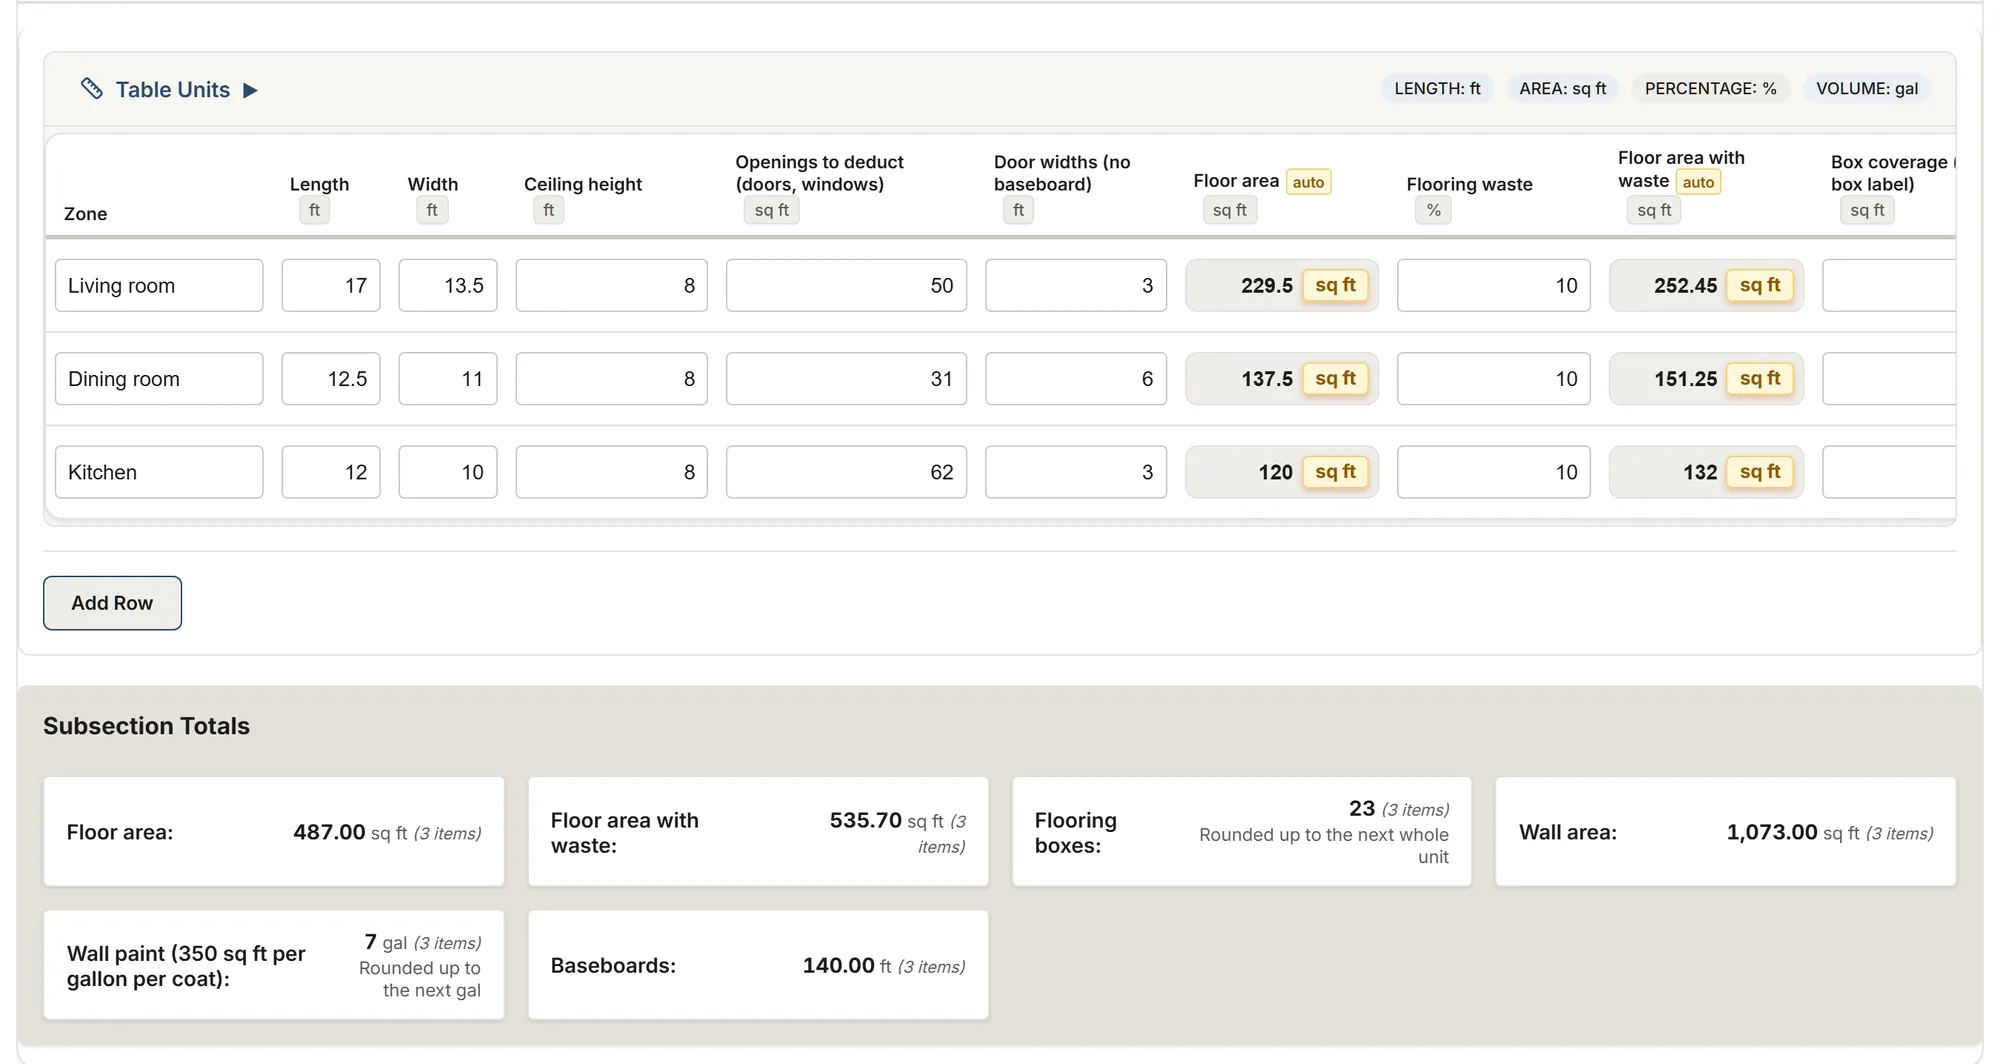Click the Flooring boxes total 23
The height and width of the screenshot is (1064, 2000).
coord(1362,808)
